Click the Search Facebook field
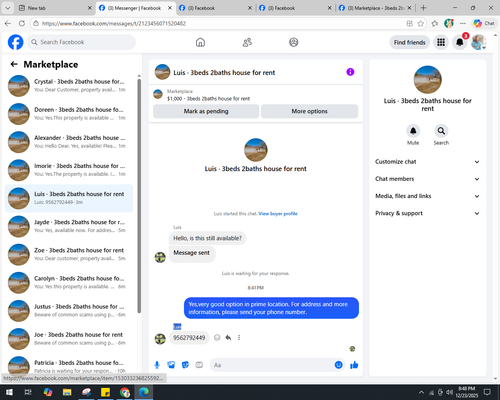 (x=81, y=42)
